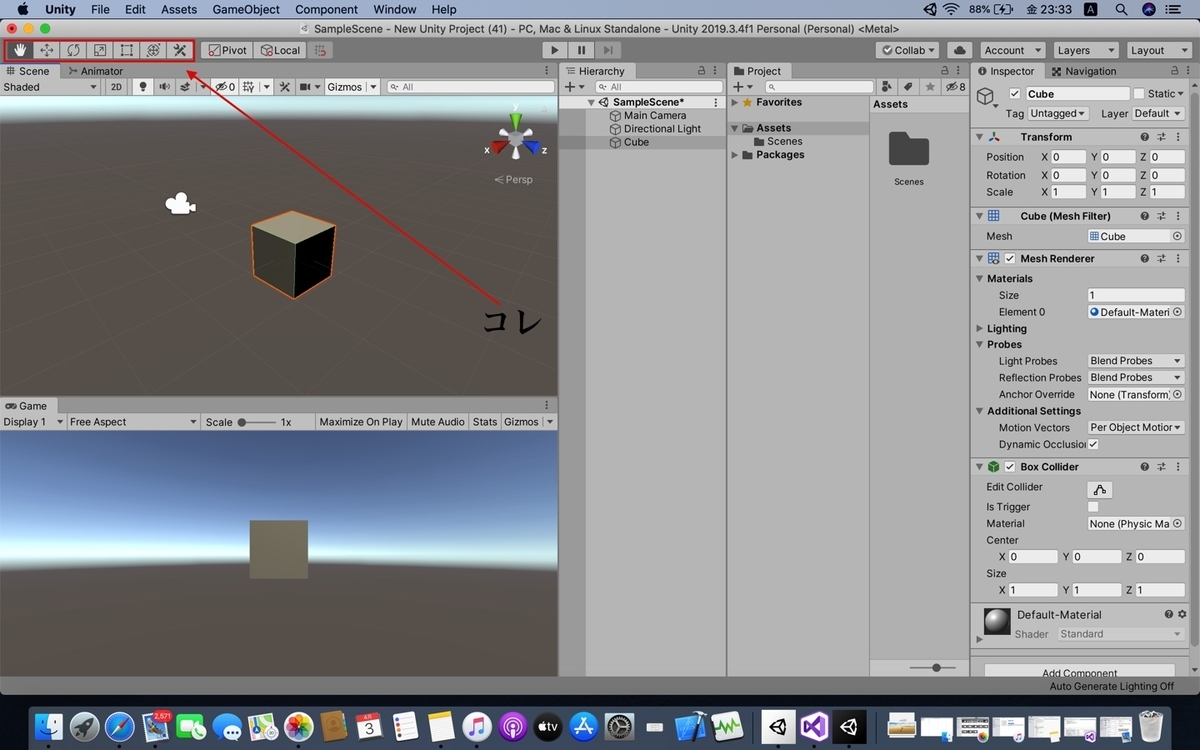Image resolution: width=1200 pixels, height=750 pixels.
Task: Select the Hand tool in Unity toolbar
Action: [20, 50]
